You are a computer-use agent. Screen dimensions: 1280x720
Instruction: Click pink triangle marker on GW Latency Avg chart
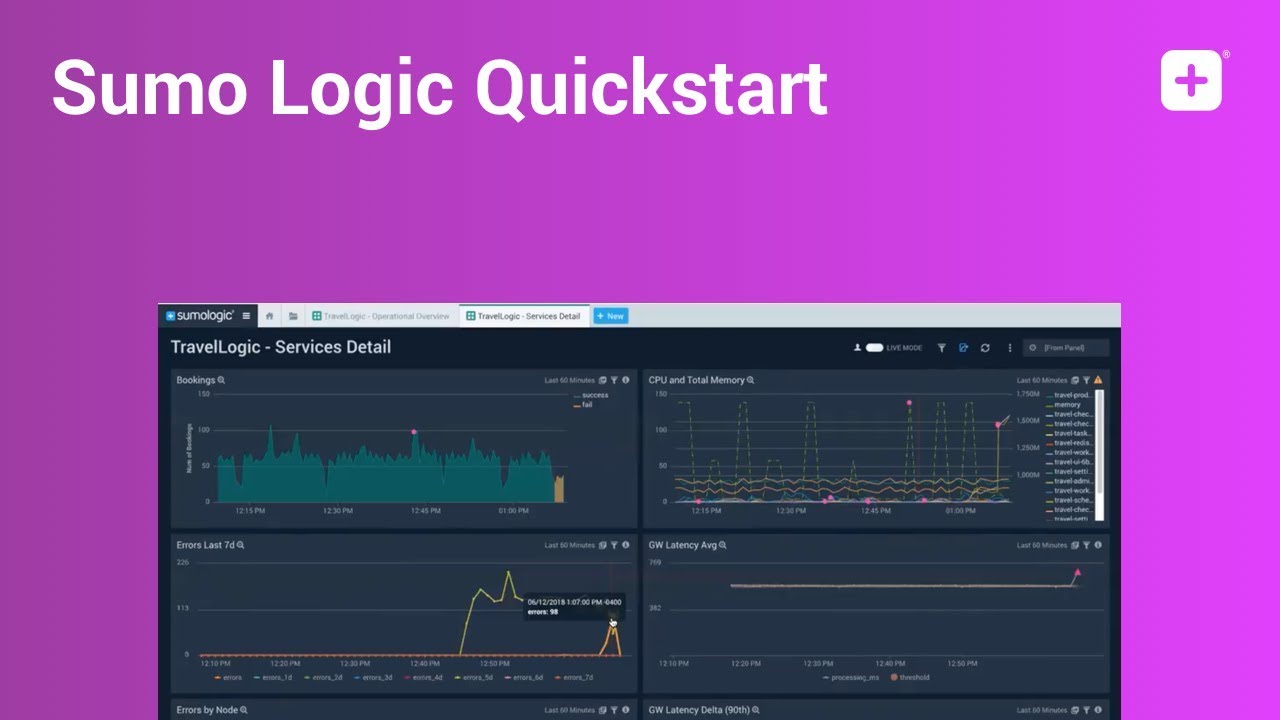pos(1077,573)
